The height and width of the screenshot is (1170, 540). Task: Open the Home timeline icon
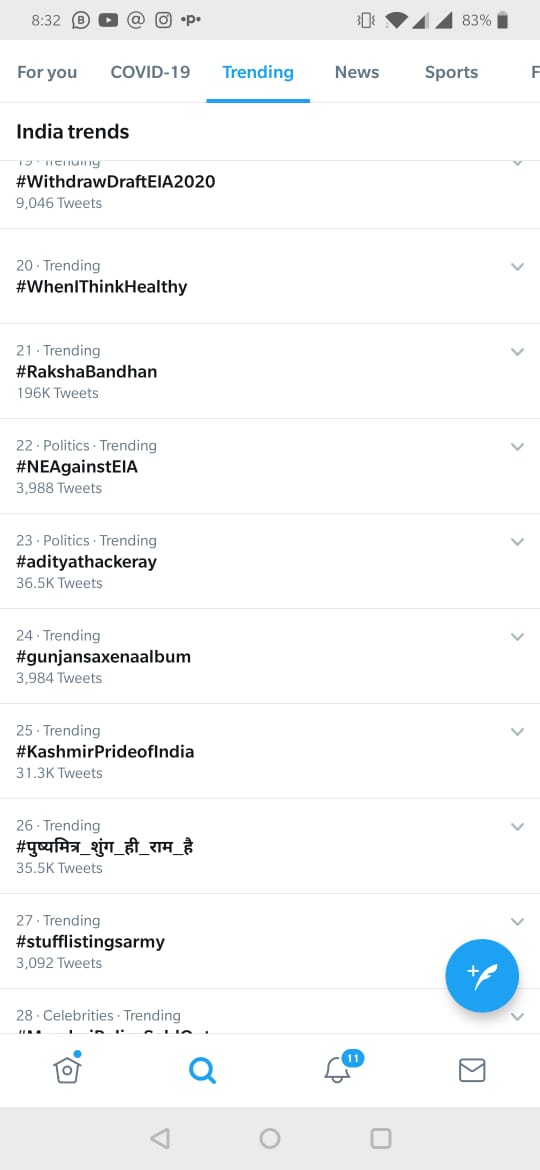coord(67,1069)
